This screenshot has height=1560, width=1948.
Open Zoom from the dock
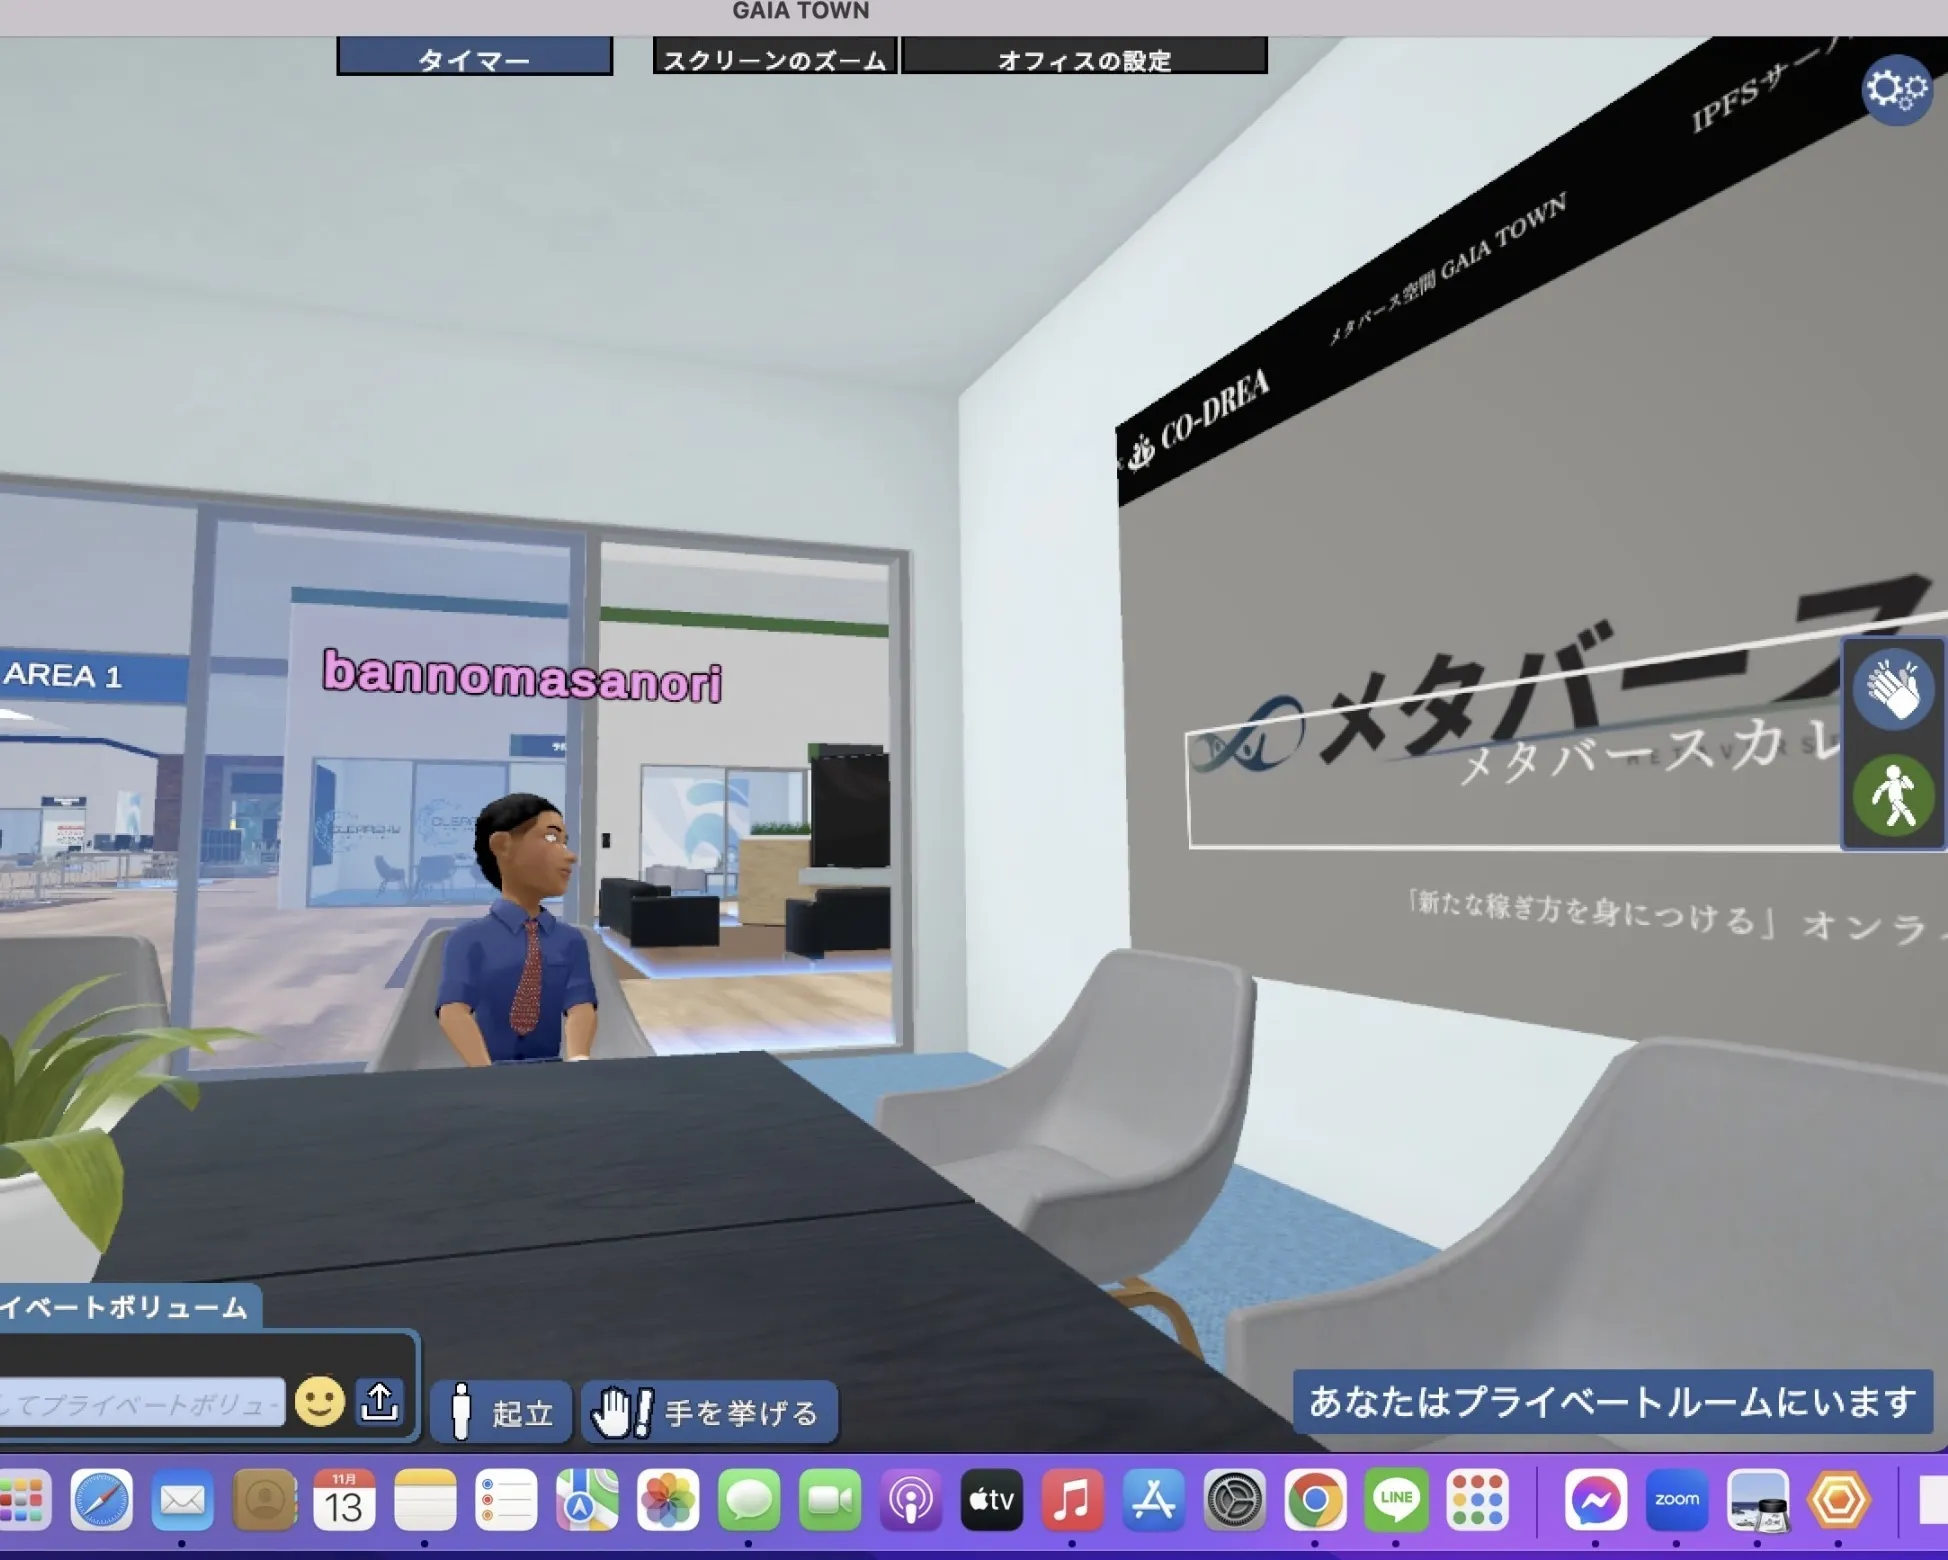(1676, 1500)
